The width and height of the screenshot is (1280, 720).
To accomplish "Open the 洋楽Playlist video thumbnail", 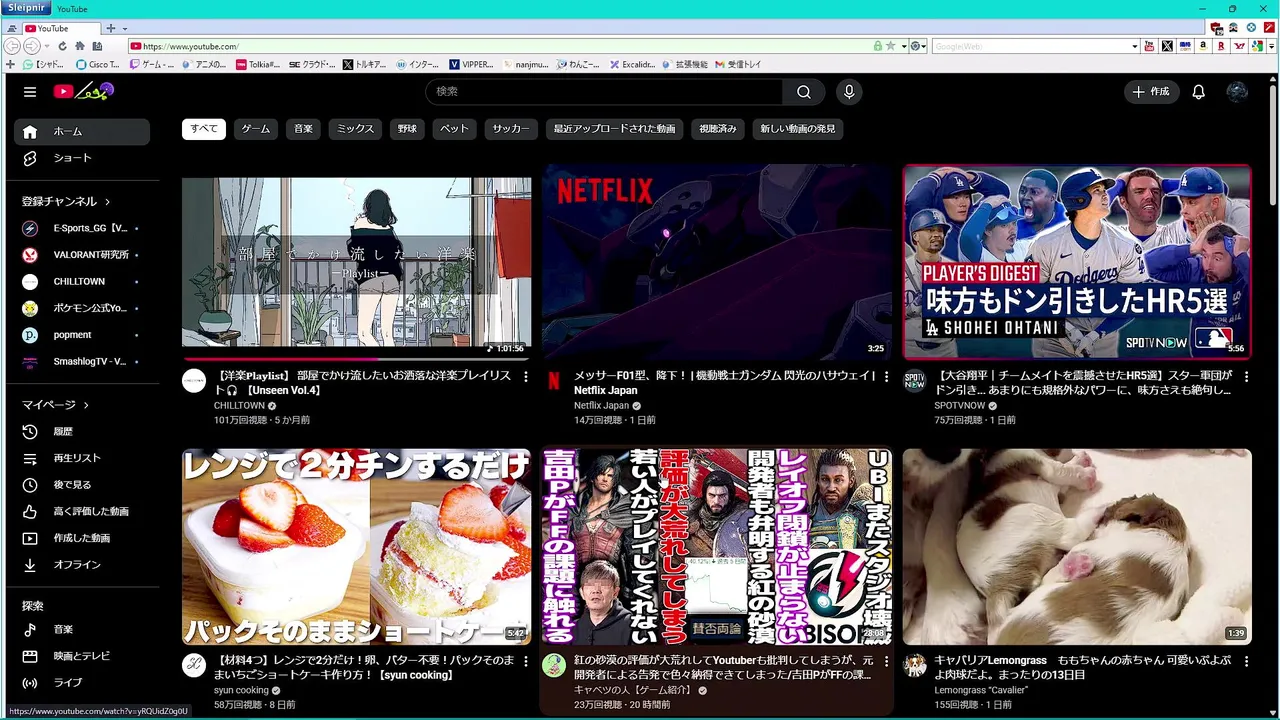I will tap(356, 262).
